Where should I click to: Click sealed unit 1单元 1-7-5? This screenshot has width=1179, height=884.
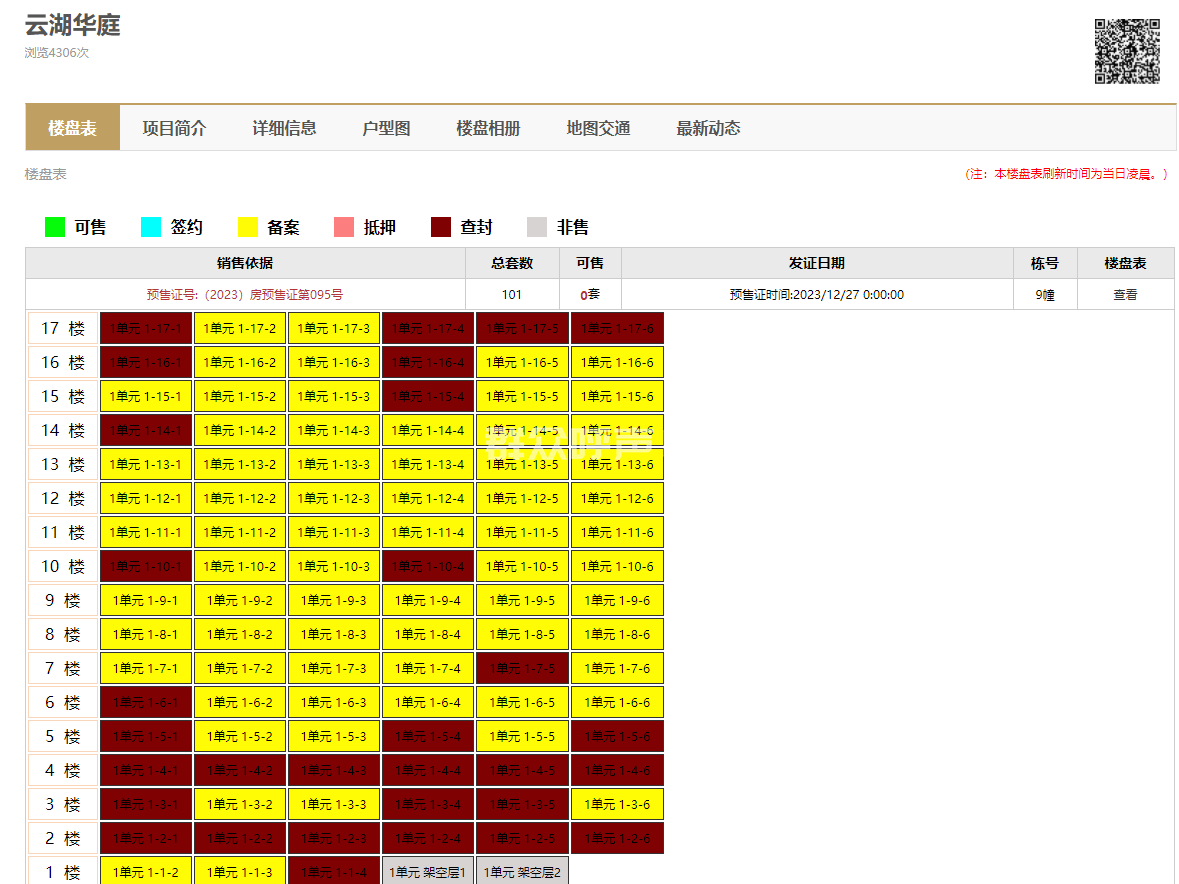coord(522,669)
